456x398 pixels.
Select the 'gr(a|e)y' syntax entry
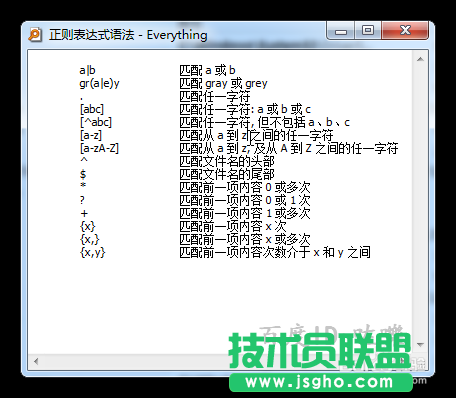99,83
